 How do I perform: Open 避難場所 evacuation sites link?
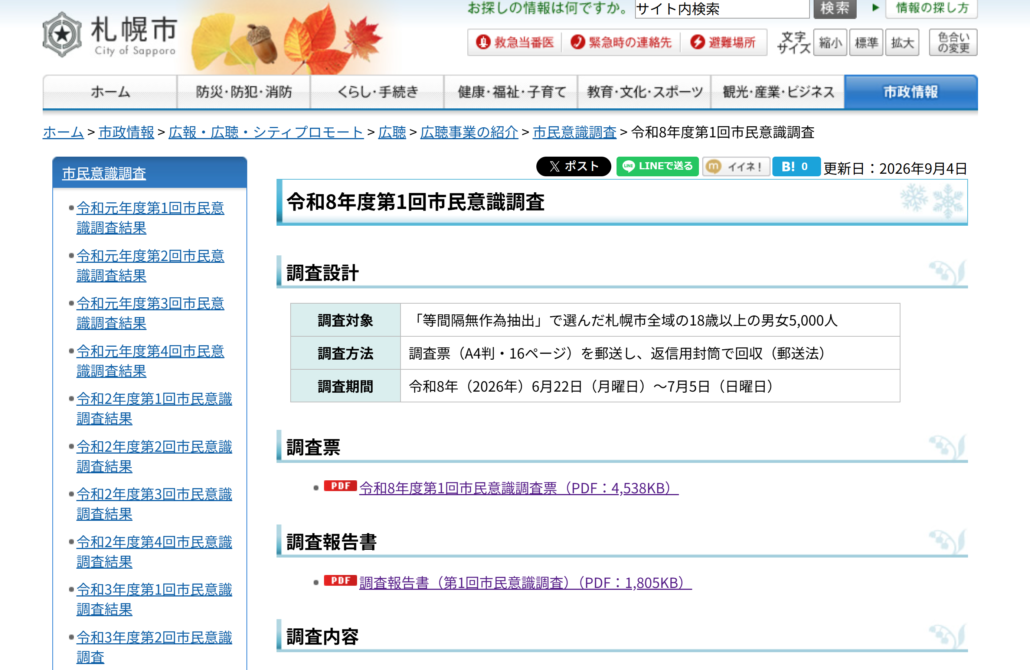click(723, 43)
